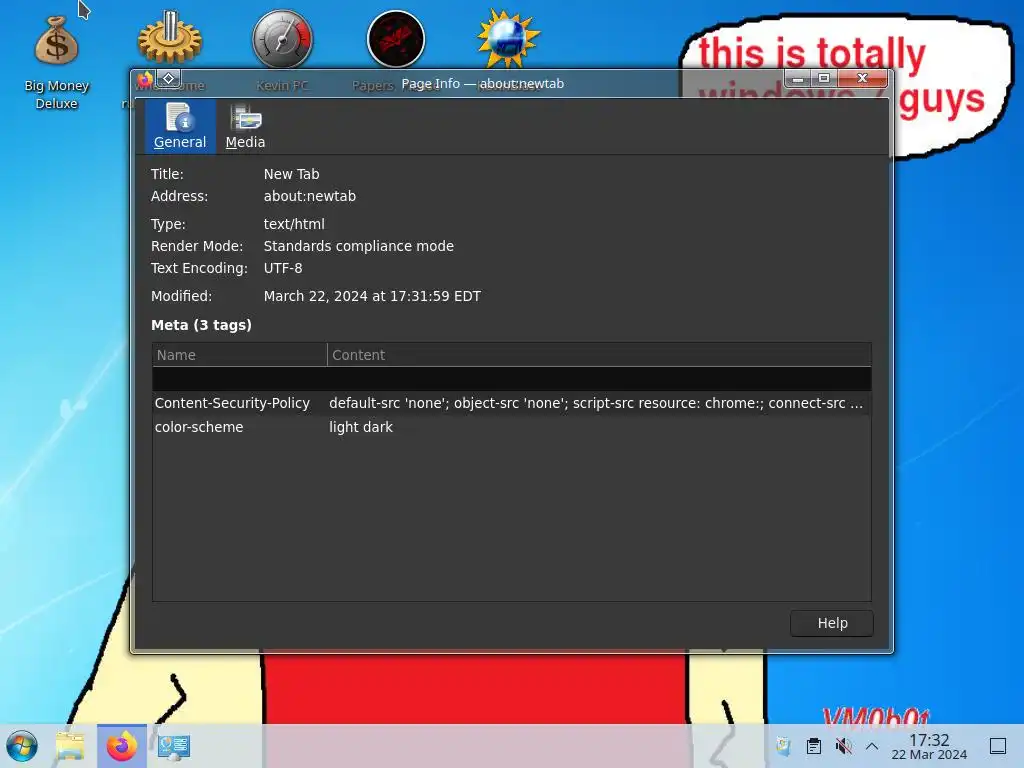The width and height of the screenshot is (1024, 768).
Task: Click the show desktop button in the taskbar
Action: coord(998,746)
